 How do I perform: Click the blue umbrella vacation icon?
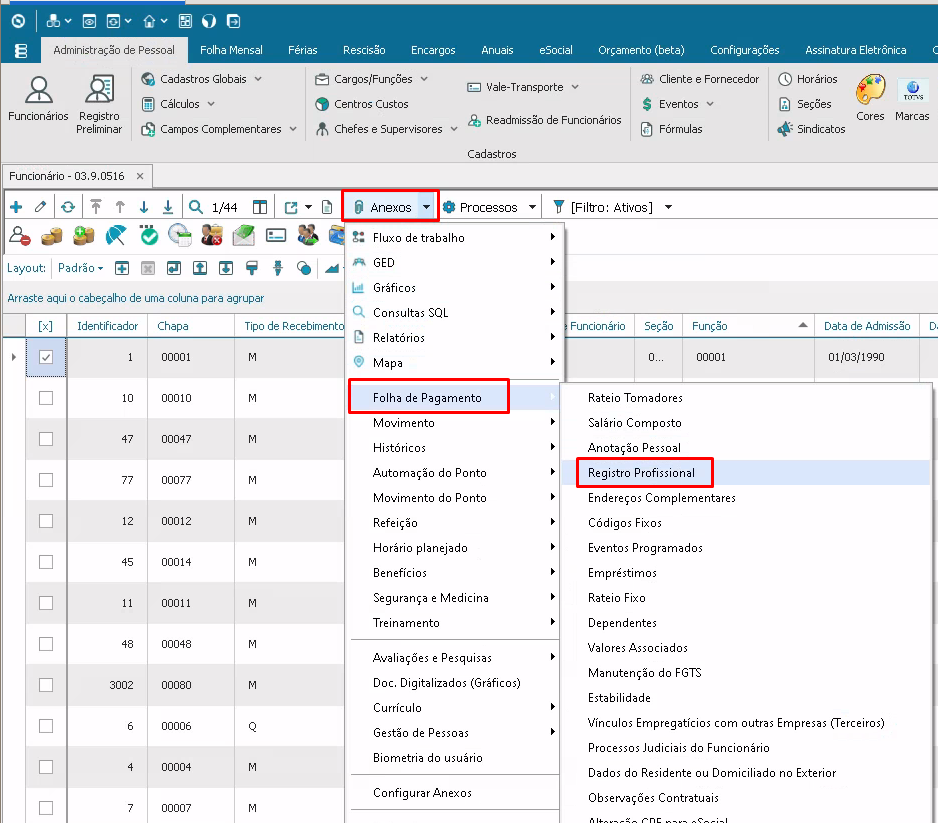coord(115,236)
